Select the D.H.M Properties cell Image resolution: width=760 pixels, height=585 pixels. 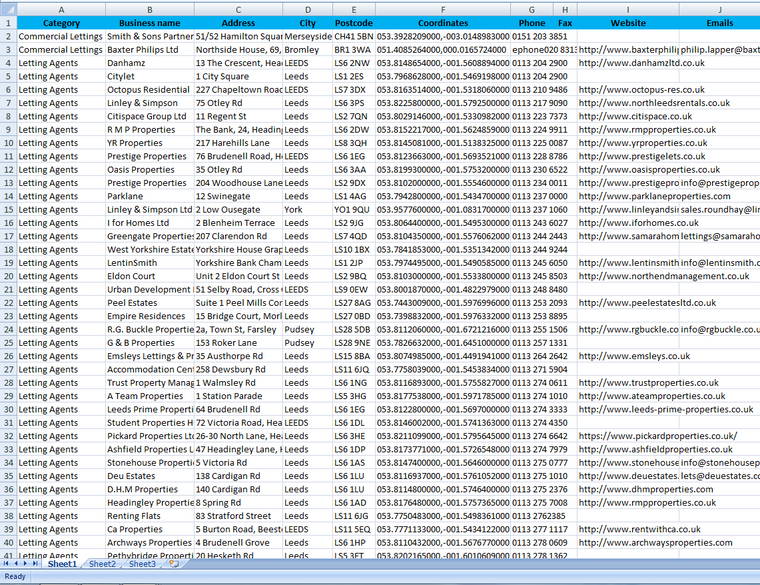(x=150, y=490)
